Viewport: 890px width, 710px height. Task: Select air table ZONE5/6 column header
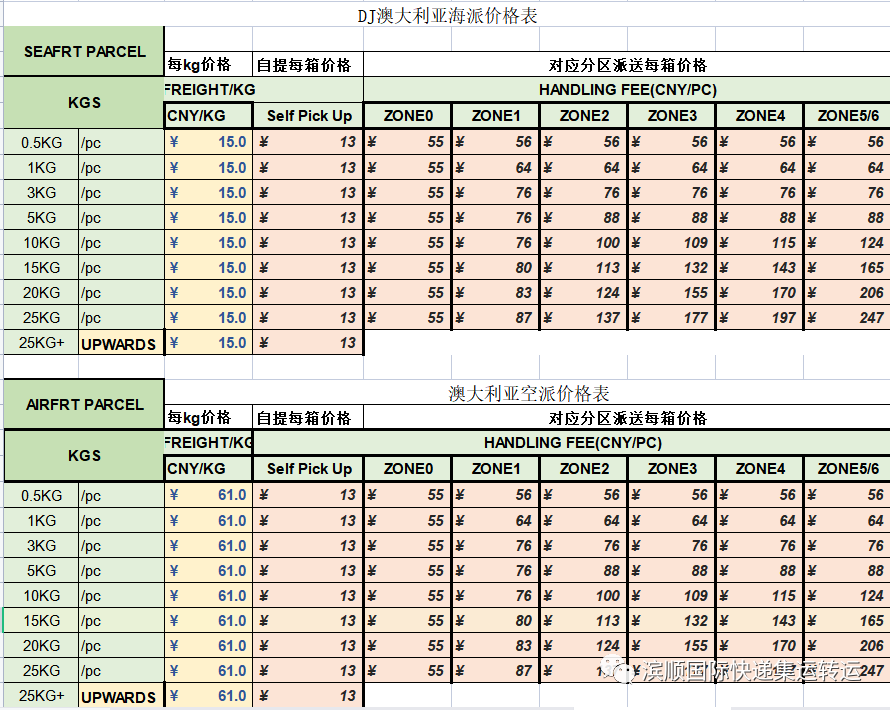click(847, 469)
